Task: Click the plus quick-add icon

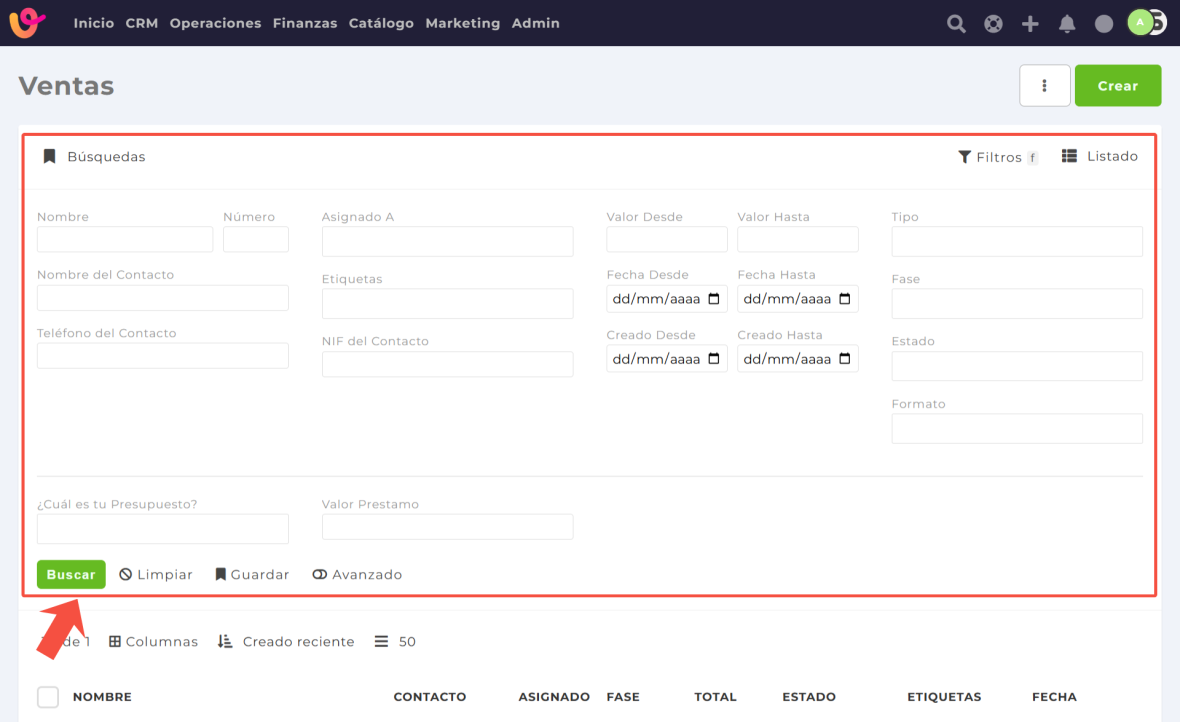Action: [1030, 24]
